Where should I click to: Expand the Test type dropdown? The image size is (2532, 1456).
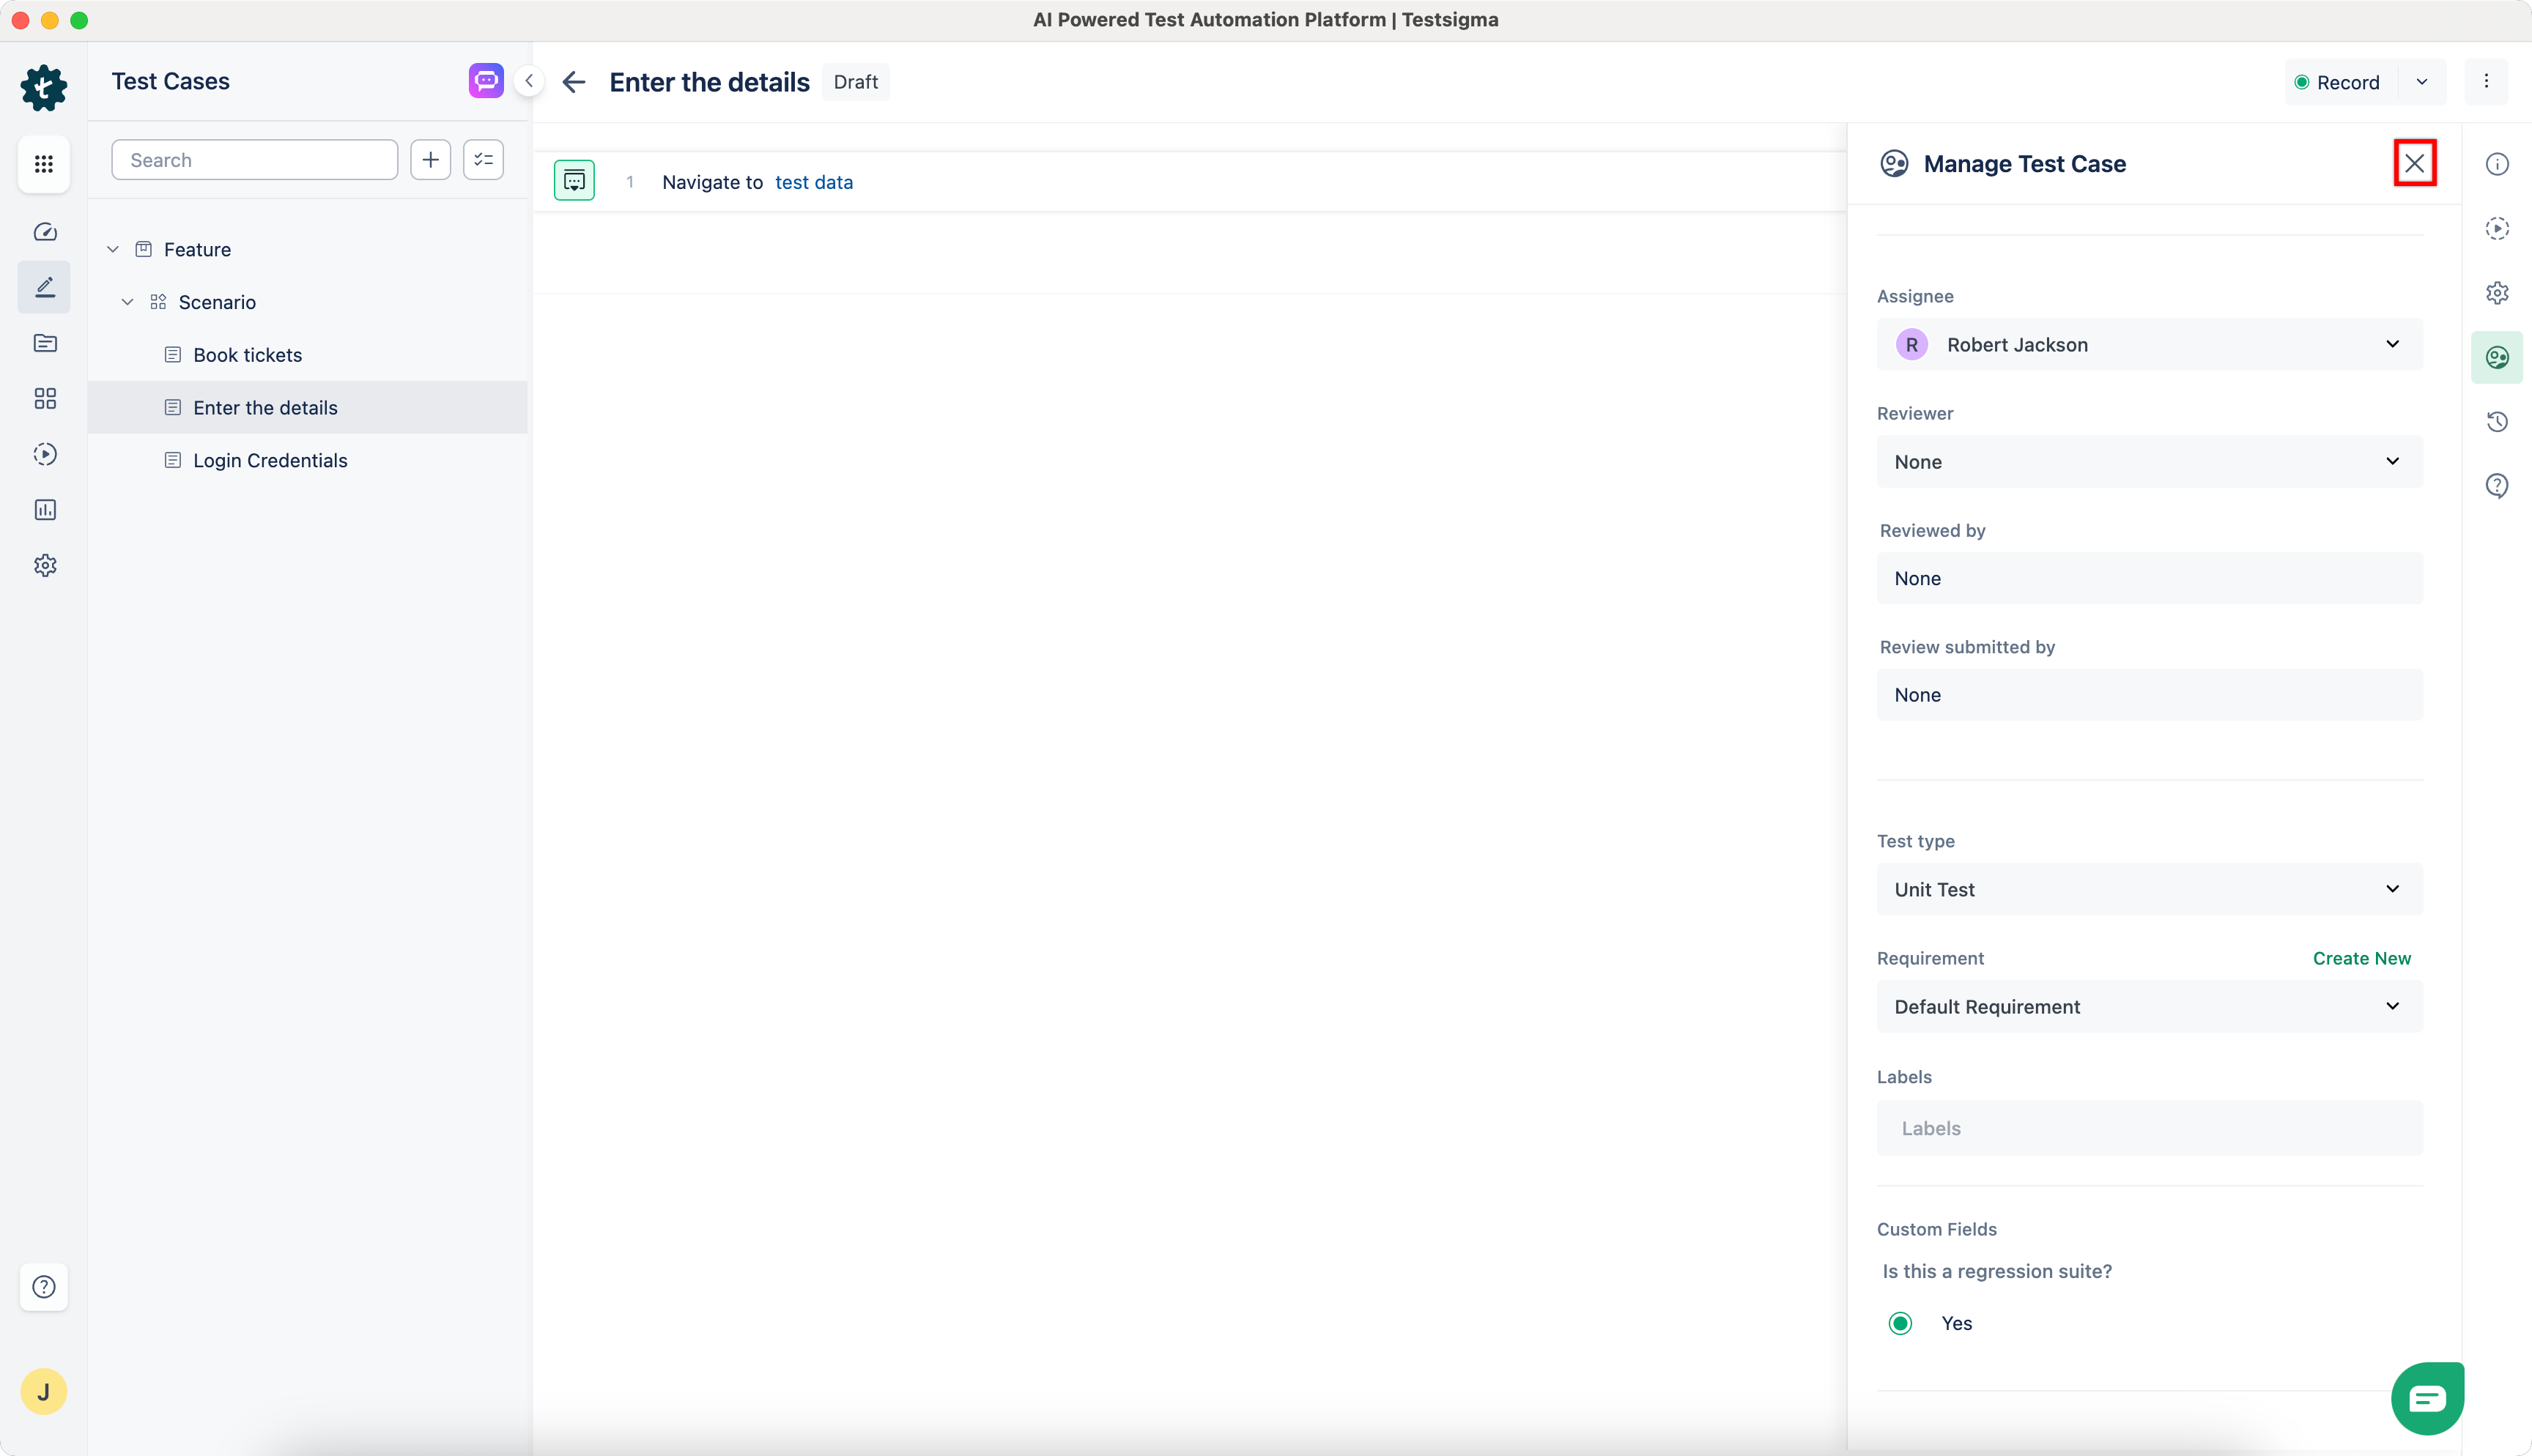coord(2149,889)
